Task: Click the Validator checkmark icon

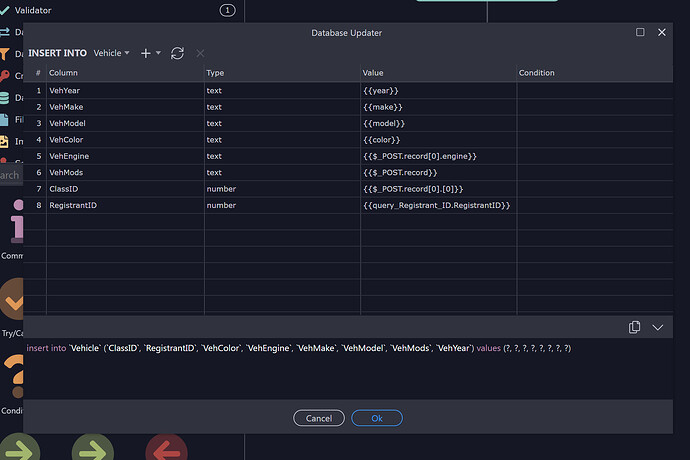Action: tap(5, 10)
